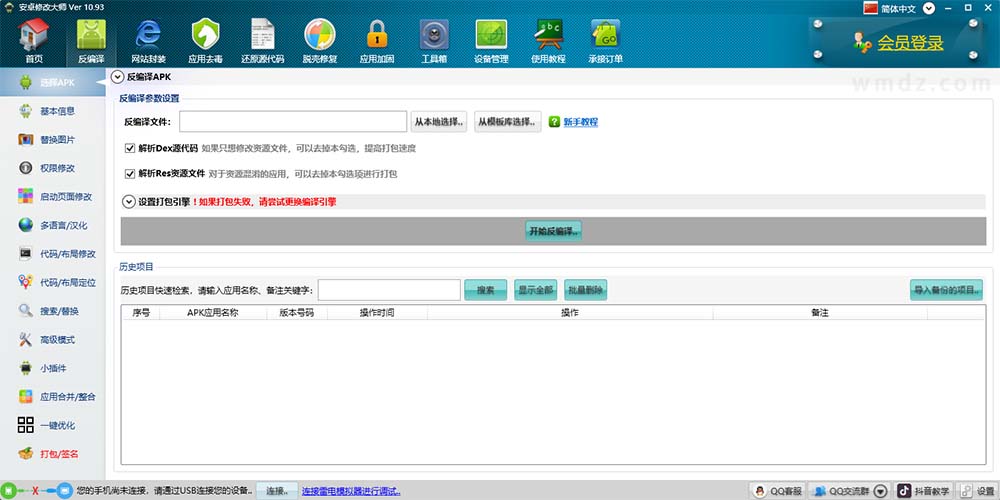Expand the 设置打包引擎 options
This screenshot has height=500, width=1000.
pos(128,201)
